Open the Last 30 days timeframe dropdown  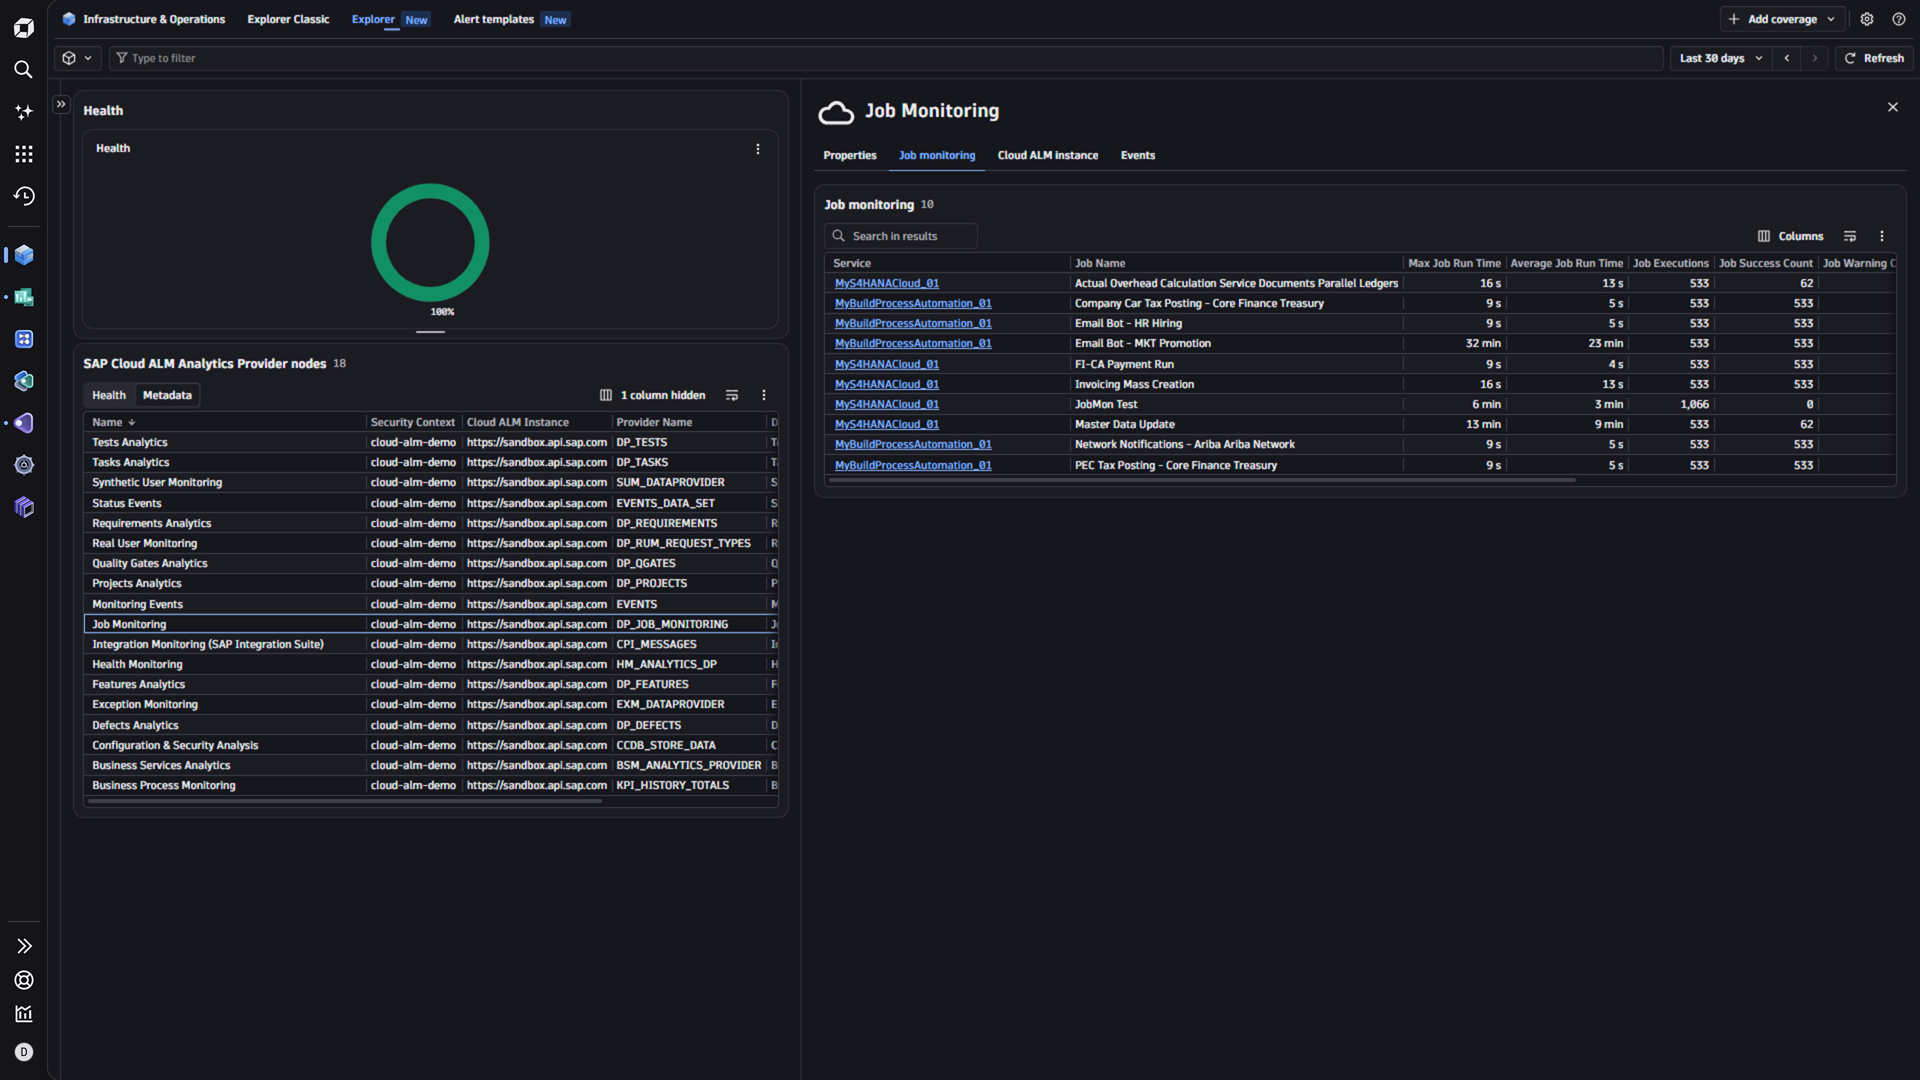click(1721, 58)
